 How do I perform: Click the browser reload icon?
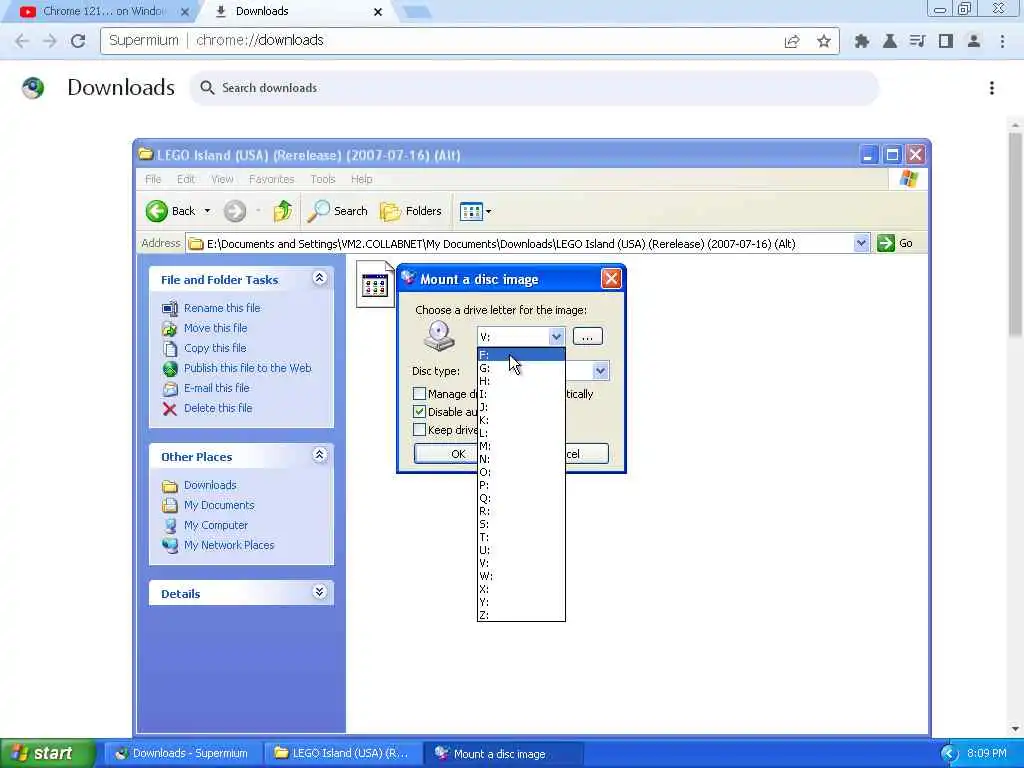78,40
